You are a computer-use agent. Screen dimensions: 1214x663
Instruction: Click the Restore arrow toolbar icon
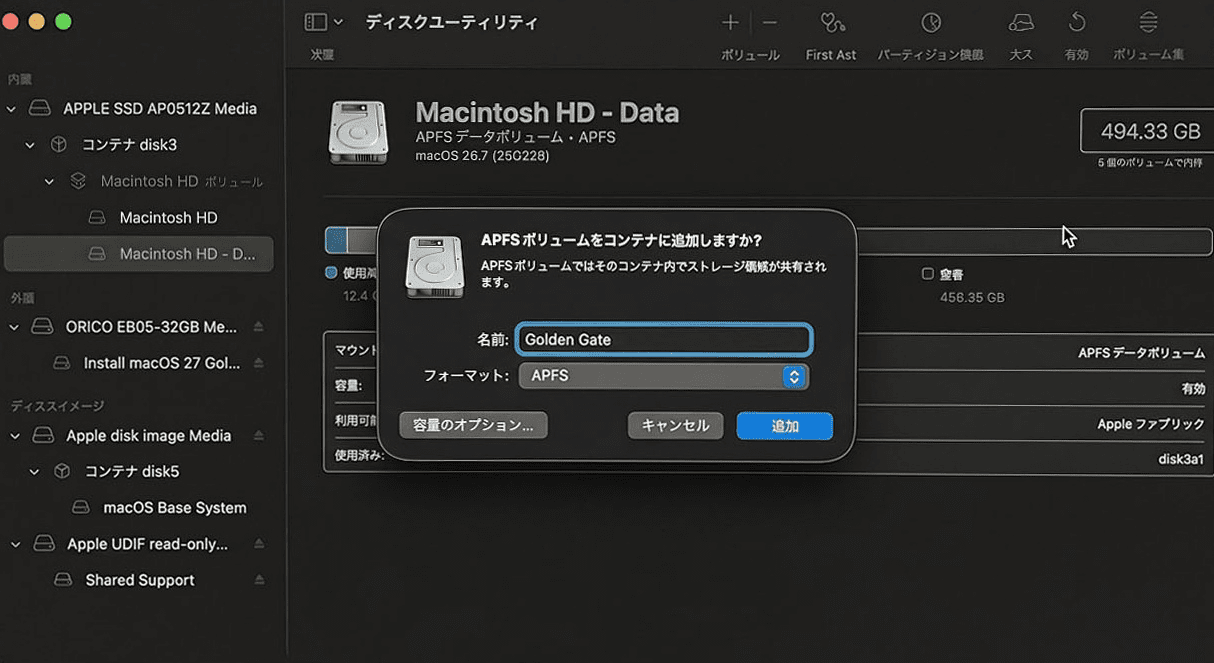(x=1077, y=22)
